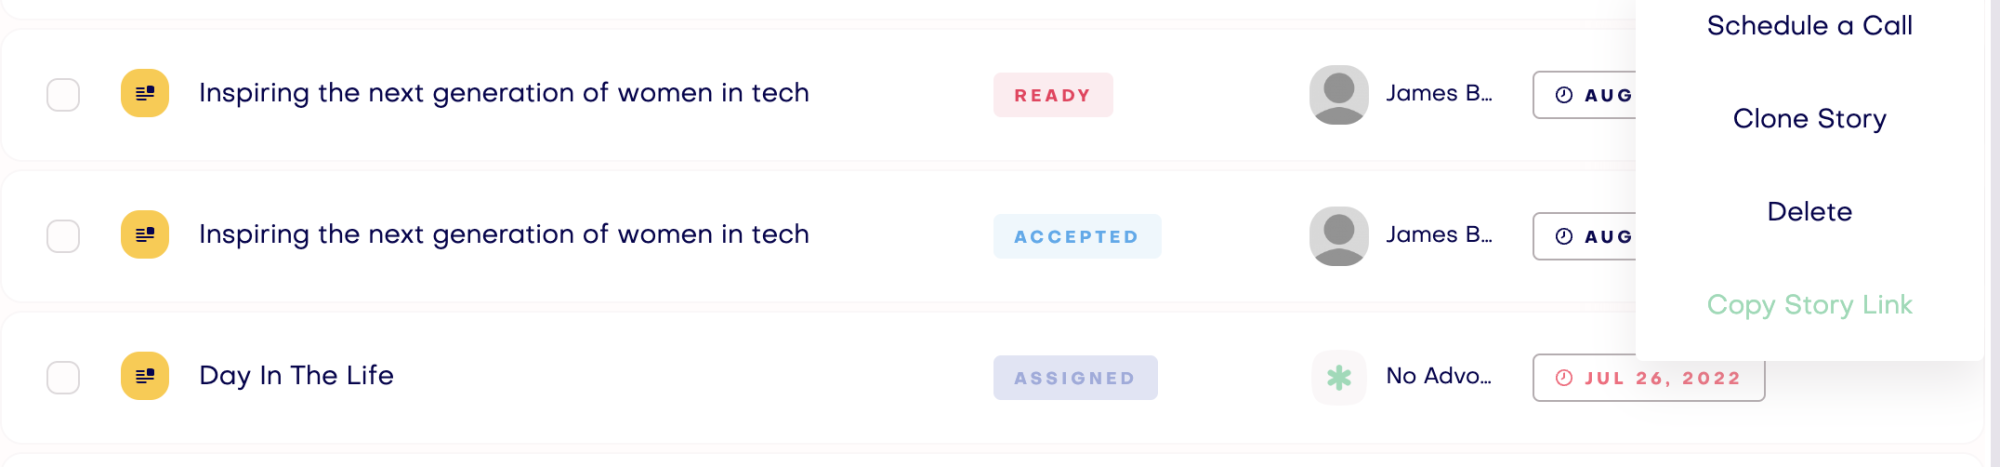Viewport: 2000px width, 467px height.
Task: Open the ACCEPTED status badge
Action: point(1076,236)
